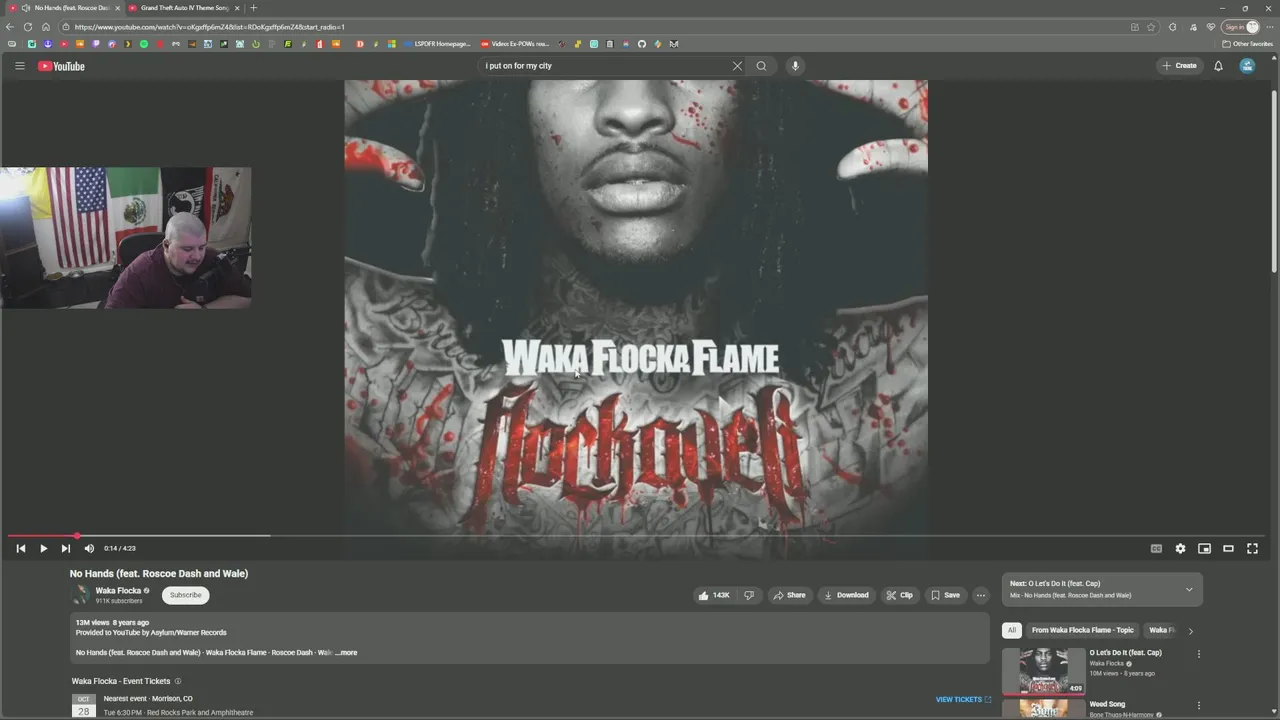Open the YouTube account avatar menu
The height and width of the screenshot is (720, 1280).
pos(1247,66)
